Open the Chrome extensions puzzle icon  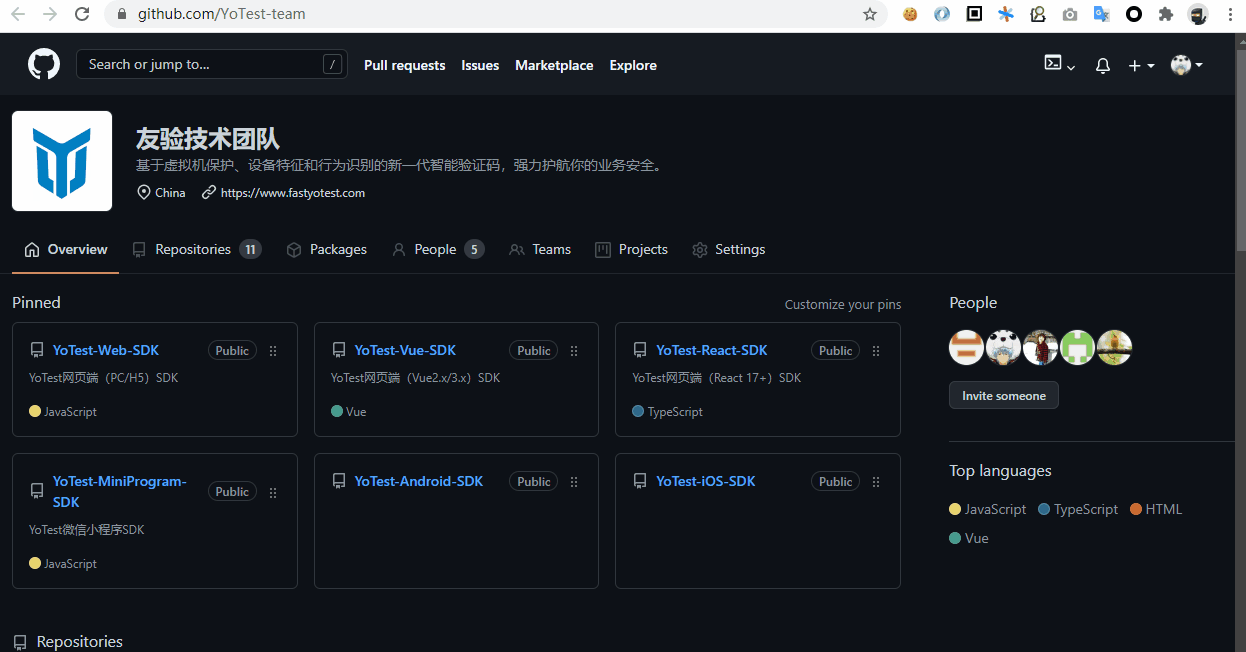pos(1165,14)
